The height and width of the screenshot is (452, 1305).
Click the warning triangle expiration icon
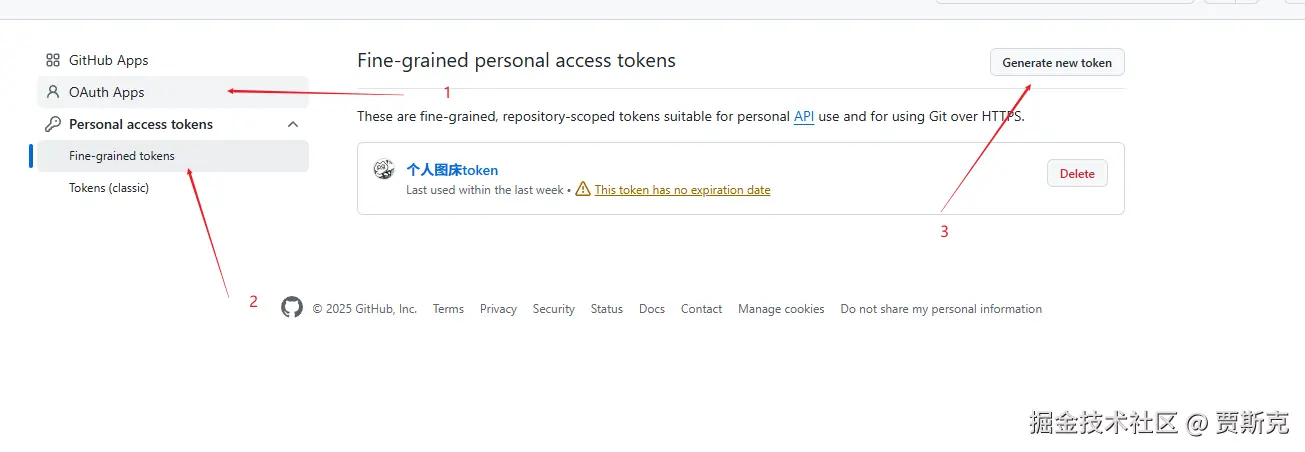[x=583, y=189]
